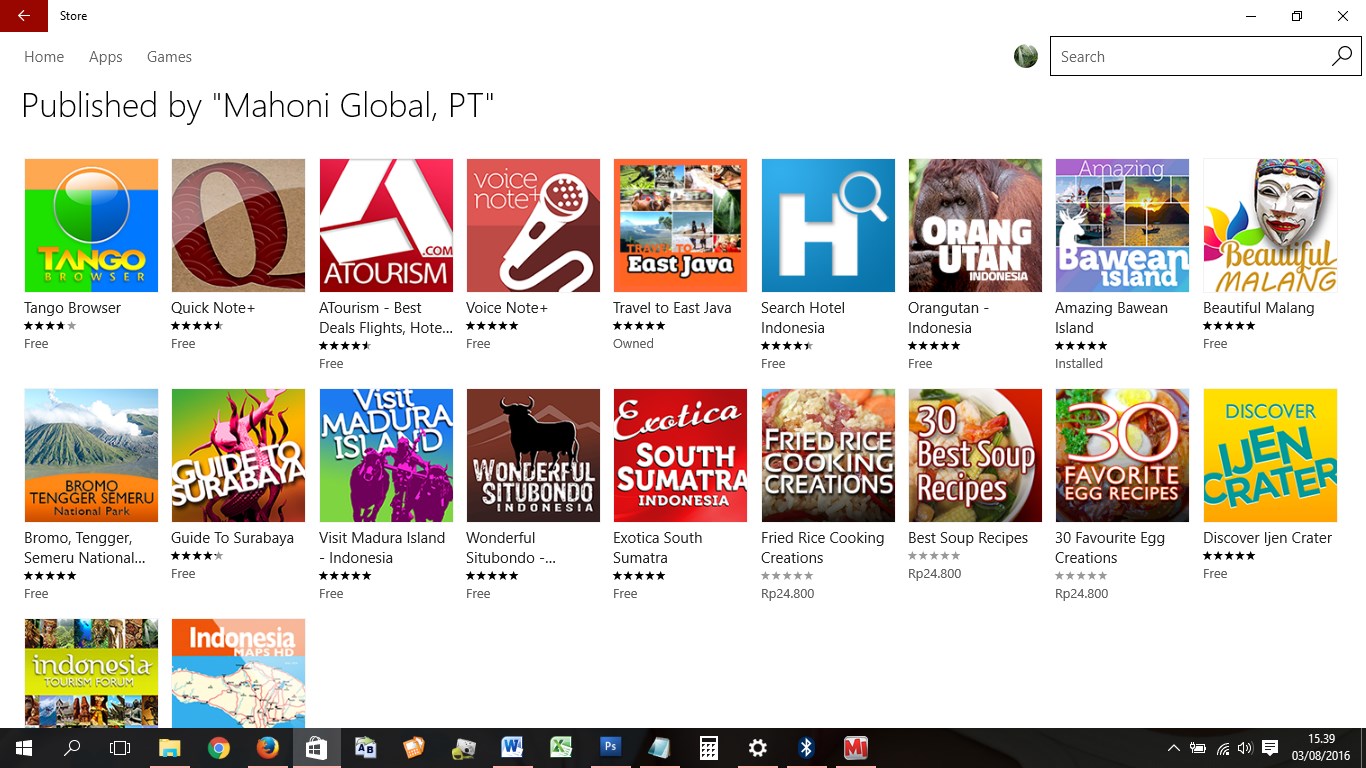
Task: Open Task View from the taskbar
Action: click(120, 748)
